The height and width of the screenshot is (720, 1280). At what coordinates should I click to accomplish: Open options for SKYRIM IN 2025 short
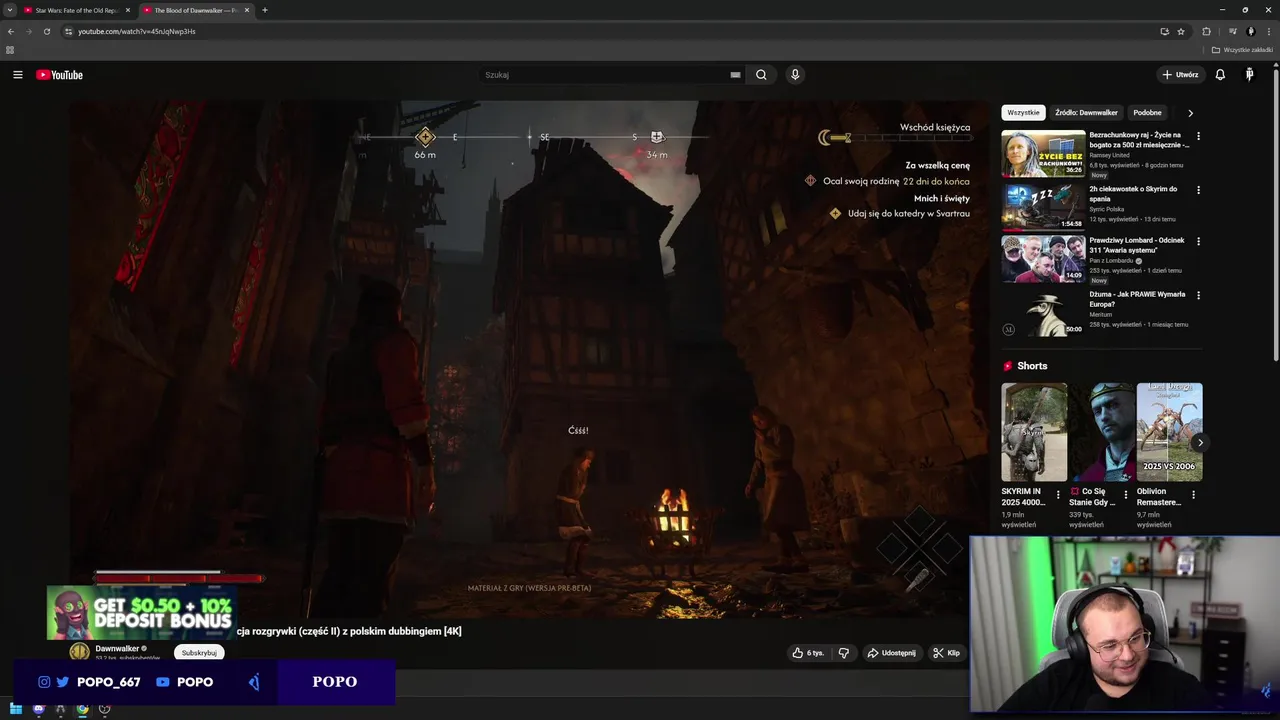coord(1058,494)
